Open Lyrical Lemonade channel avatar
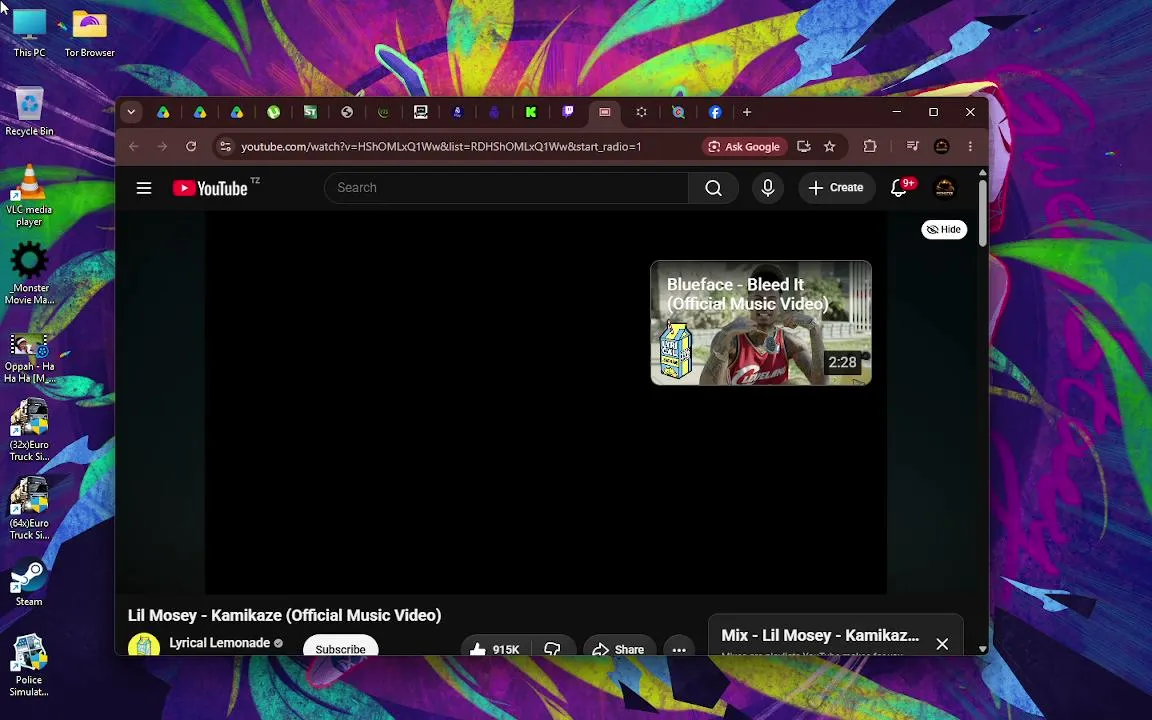Screen dimensions: 1152x720 tap(144, 644)
